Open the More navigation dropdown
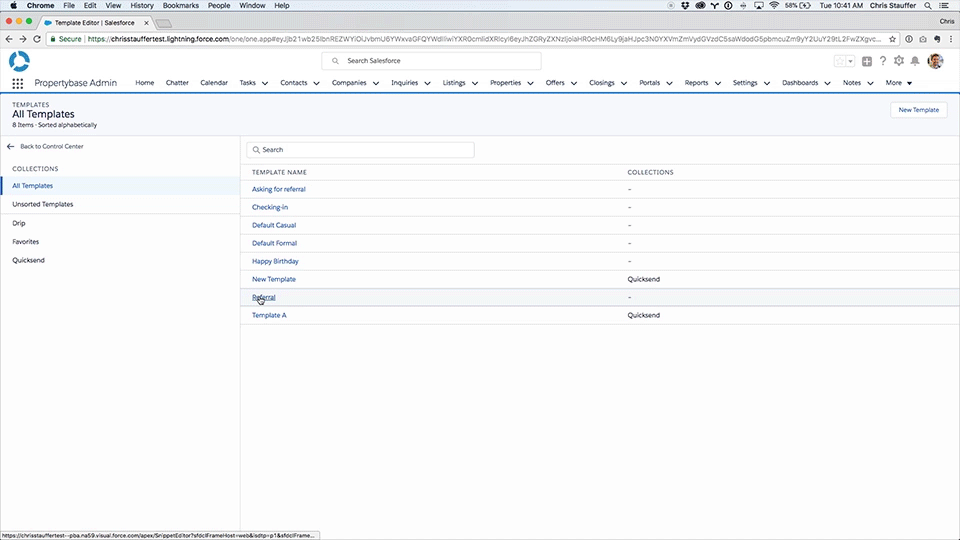The width and height of the screenshot is (960, 540). click(x=899, y=83)
